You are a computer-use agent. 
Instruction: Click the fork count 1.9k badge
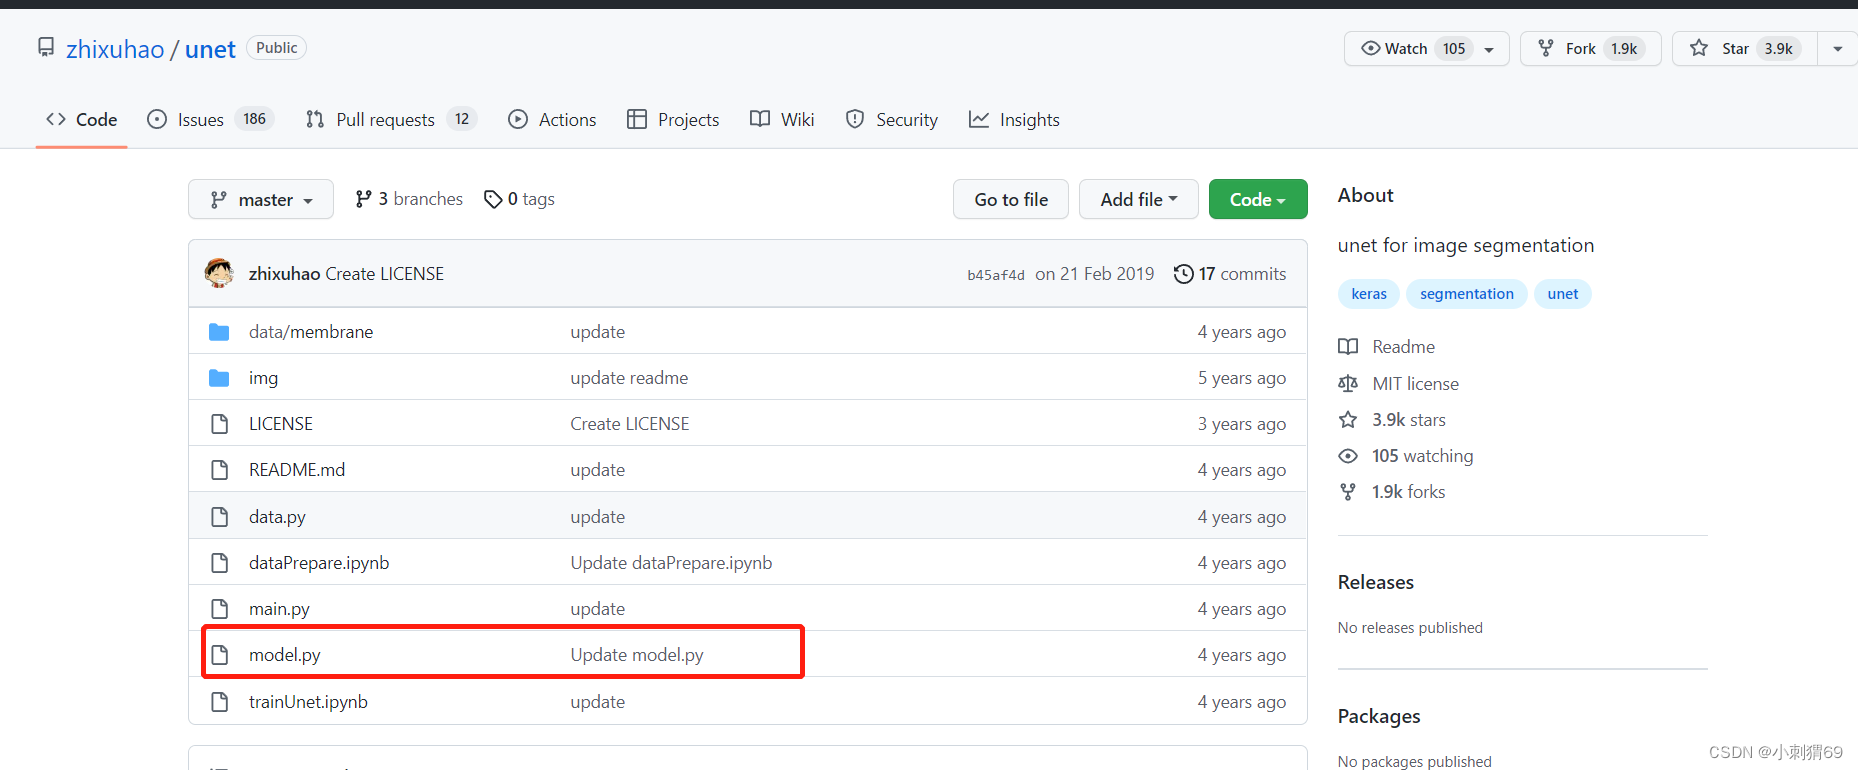(x=1624, y=48)
